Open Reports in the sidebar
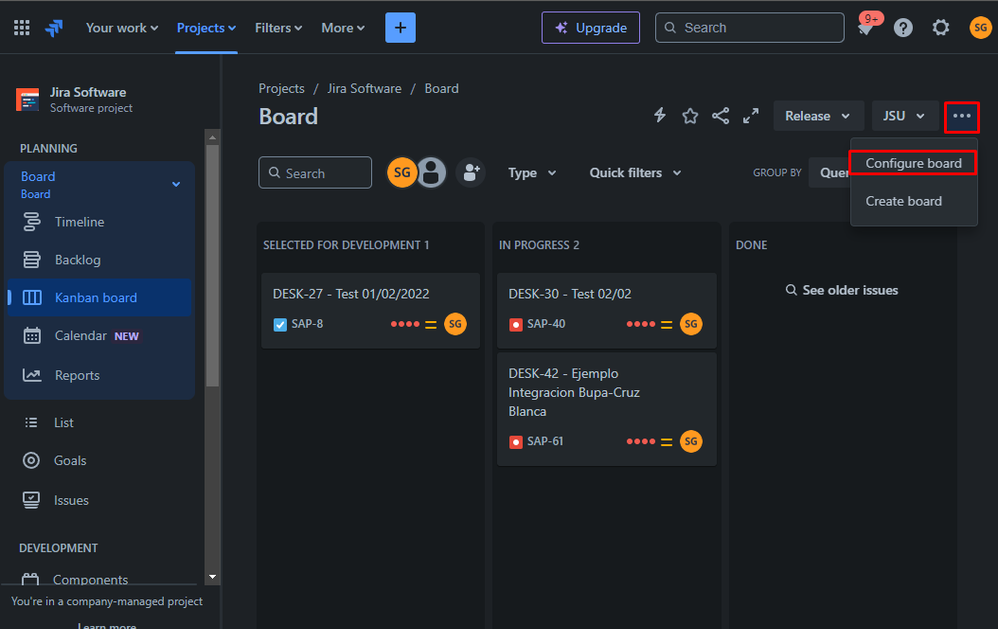Viewport: 998px width, 629px height. click(99, 376)
